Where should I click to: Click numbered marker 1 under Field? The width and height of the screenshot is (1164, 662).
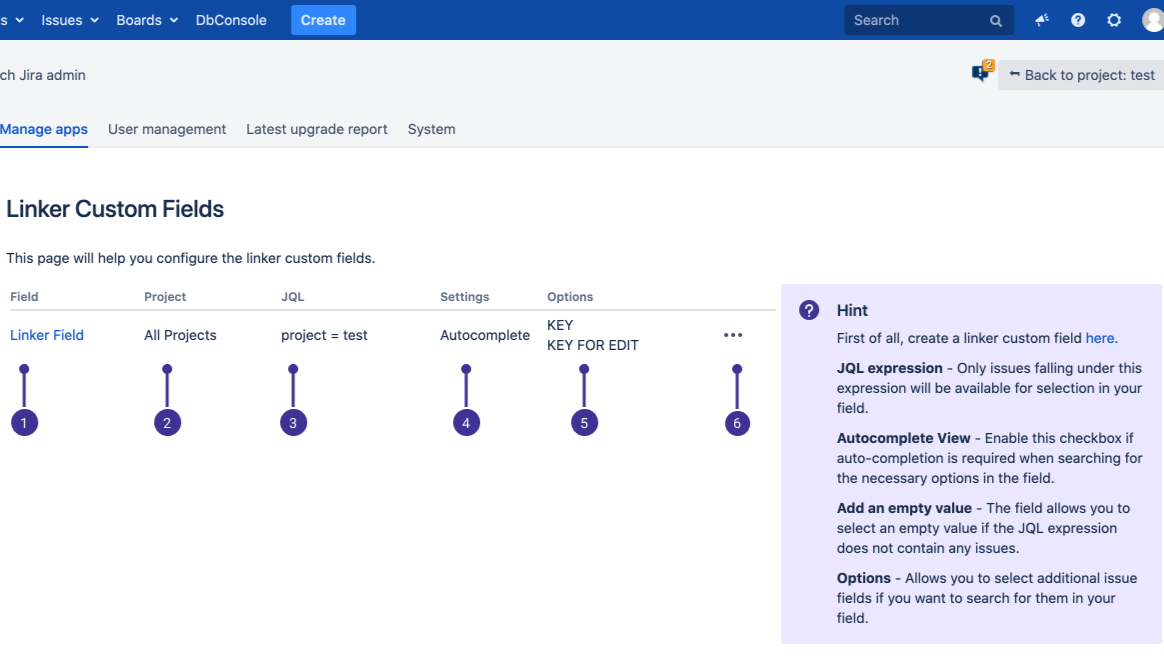(24, 423)
